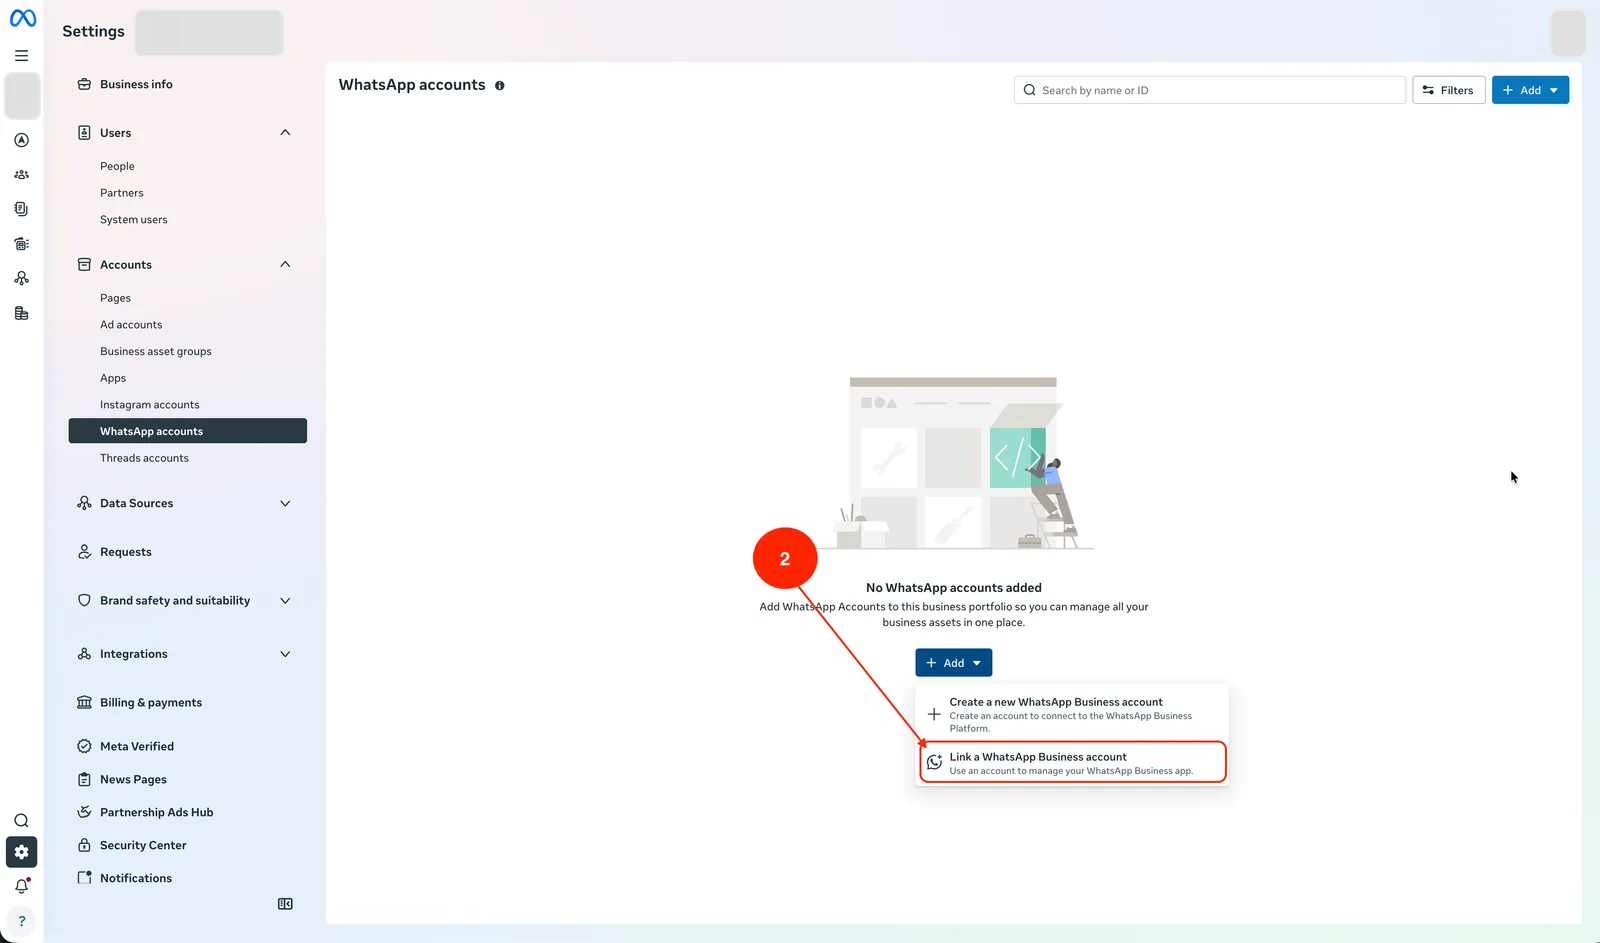
Task: Open the Partners page
Action: (122, 193)
